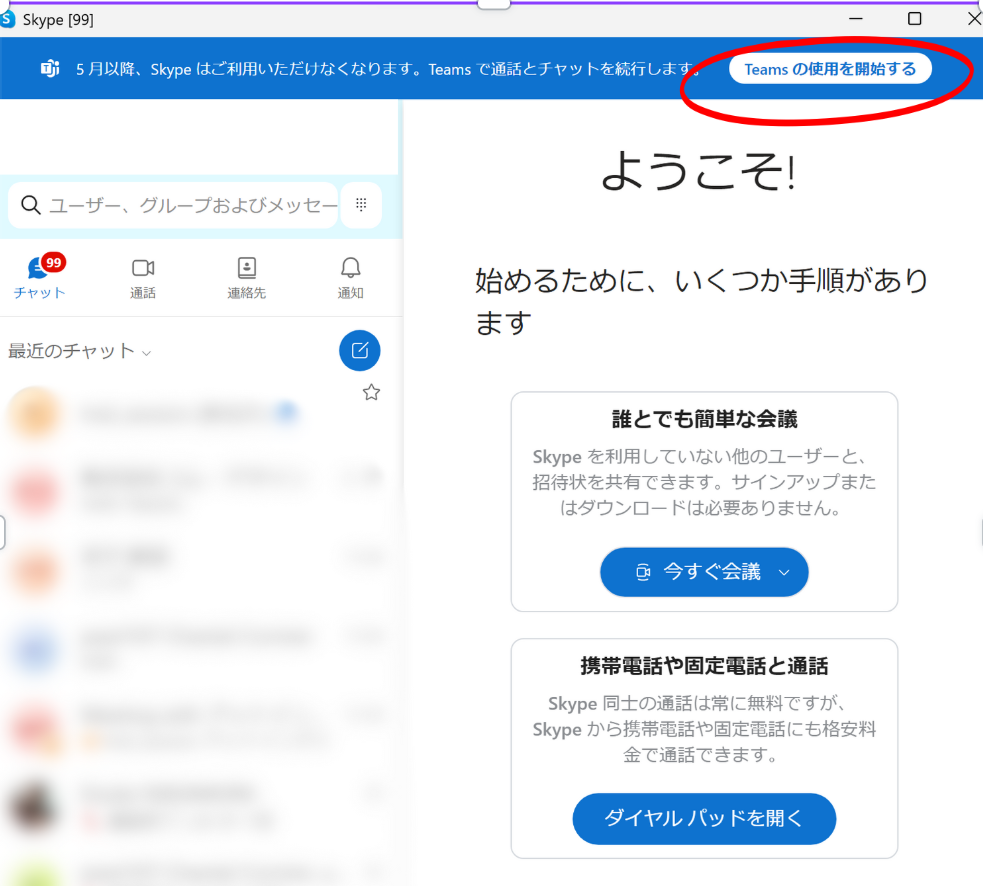Expand the 今すぐ会議 dropdown chevron

pyautogui.click(x=784, y=572)
